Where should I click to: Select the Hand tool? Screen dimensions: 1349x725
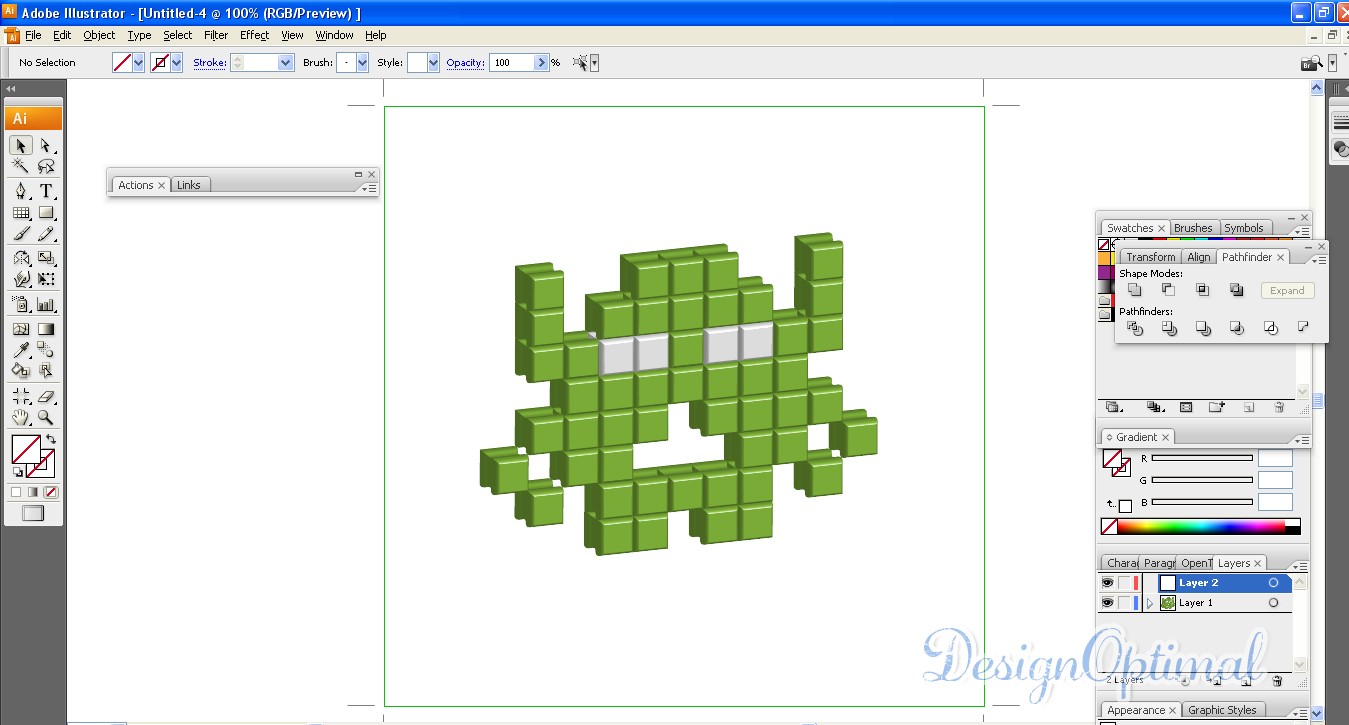(x=21, y=418)
